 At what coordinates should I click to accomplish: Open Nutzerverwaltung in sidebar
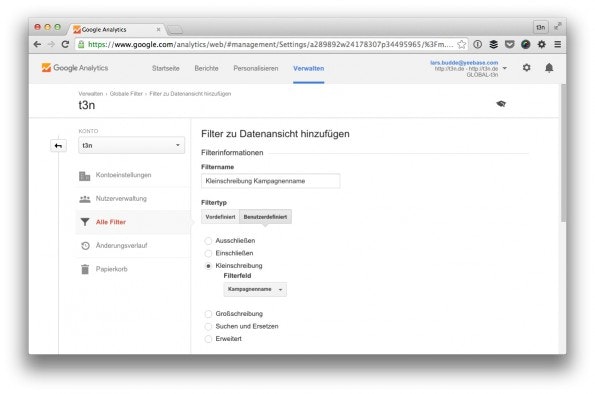pos(121,199)
